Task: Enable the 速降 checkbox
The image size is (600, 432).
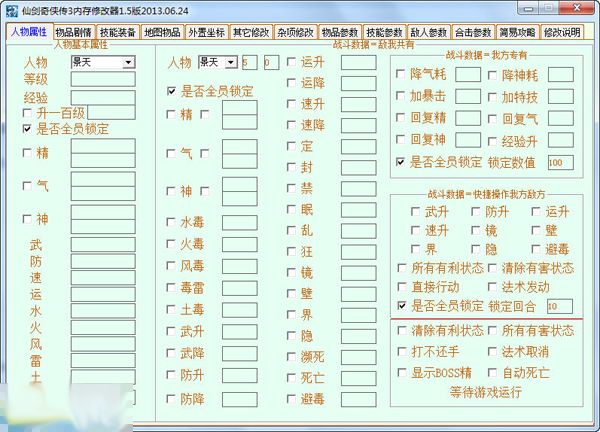Action: point(291,125)
